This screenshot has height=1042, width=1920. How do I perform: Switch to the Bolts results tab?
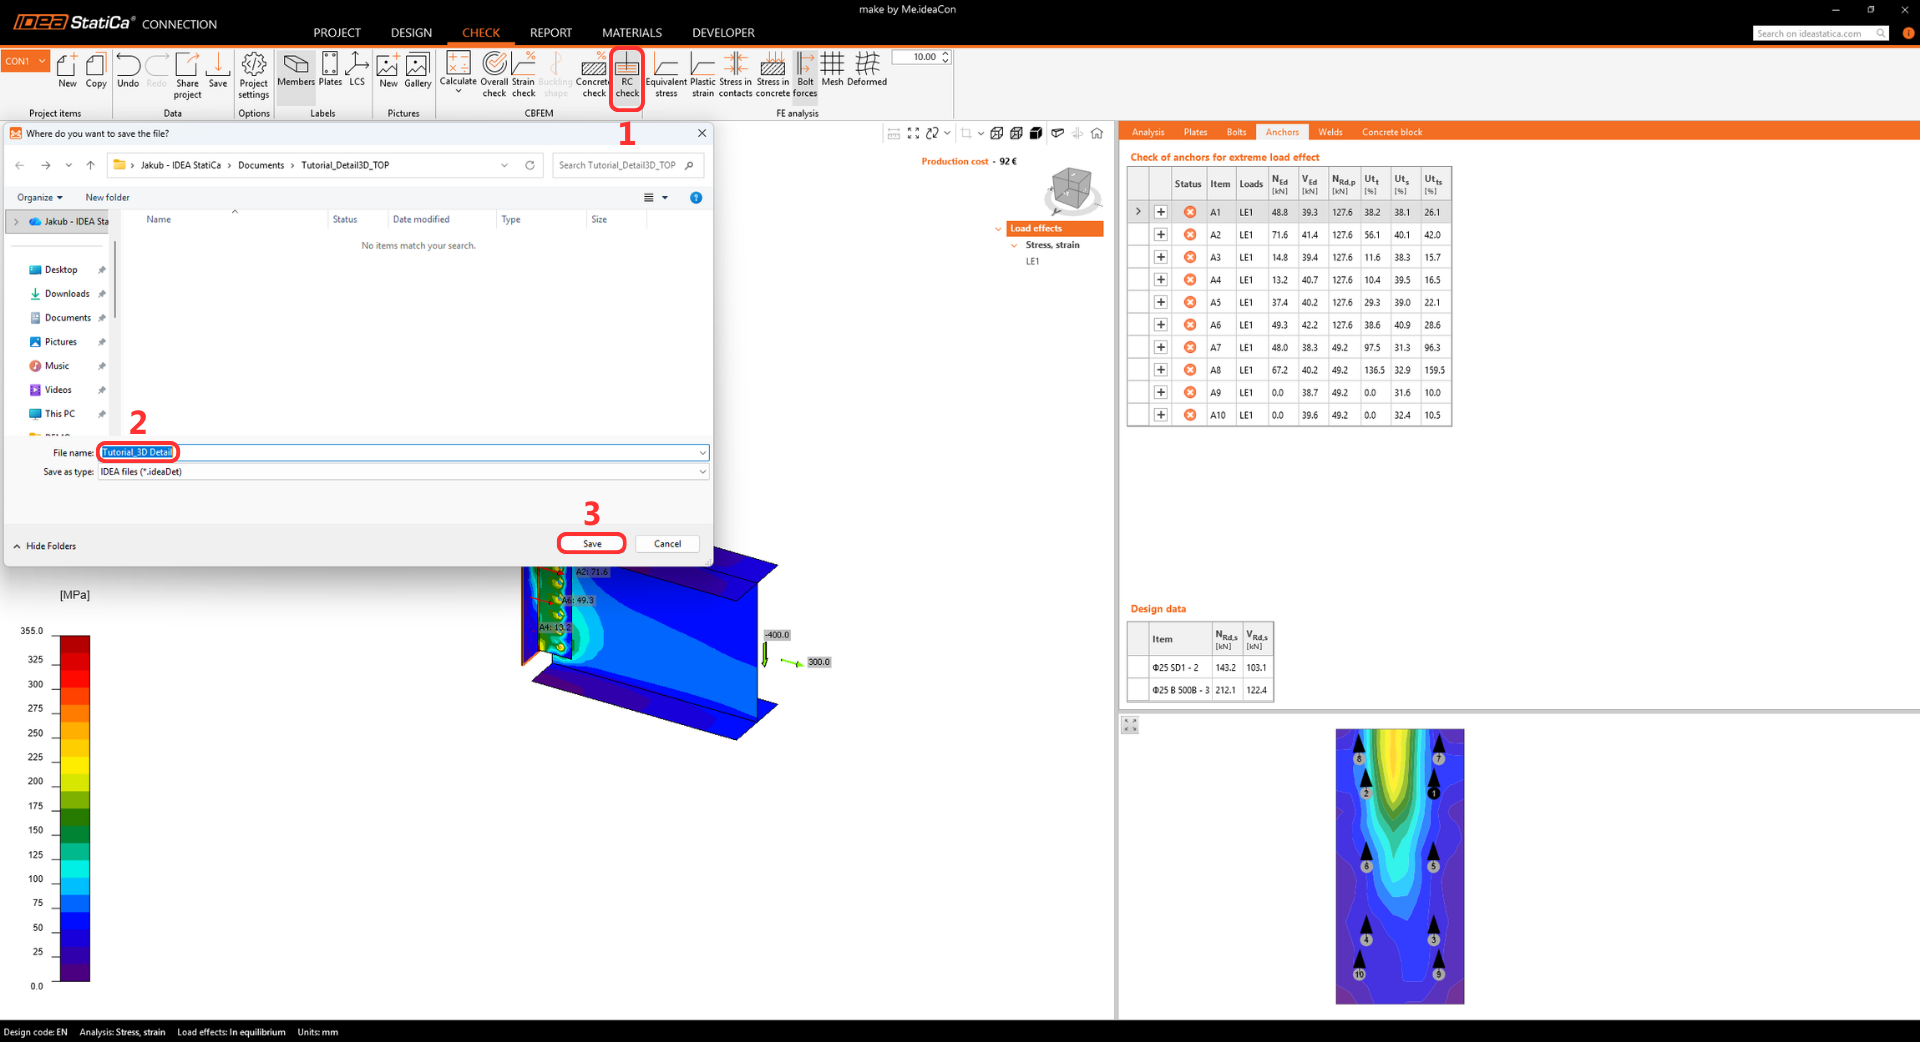(x=1236, y=132)
